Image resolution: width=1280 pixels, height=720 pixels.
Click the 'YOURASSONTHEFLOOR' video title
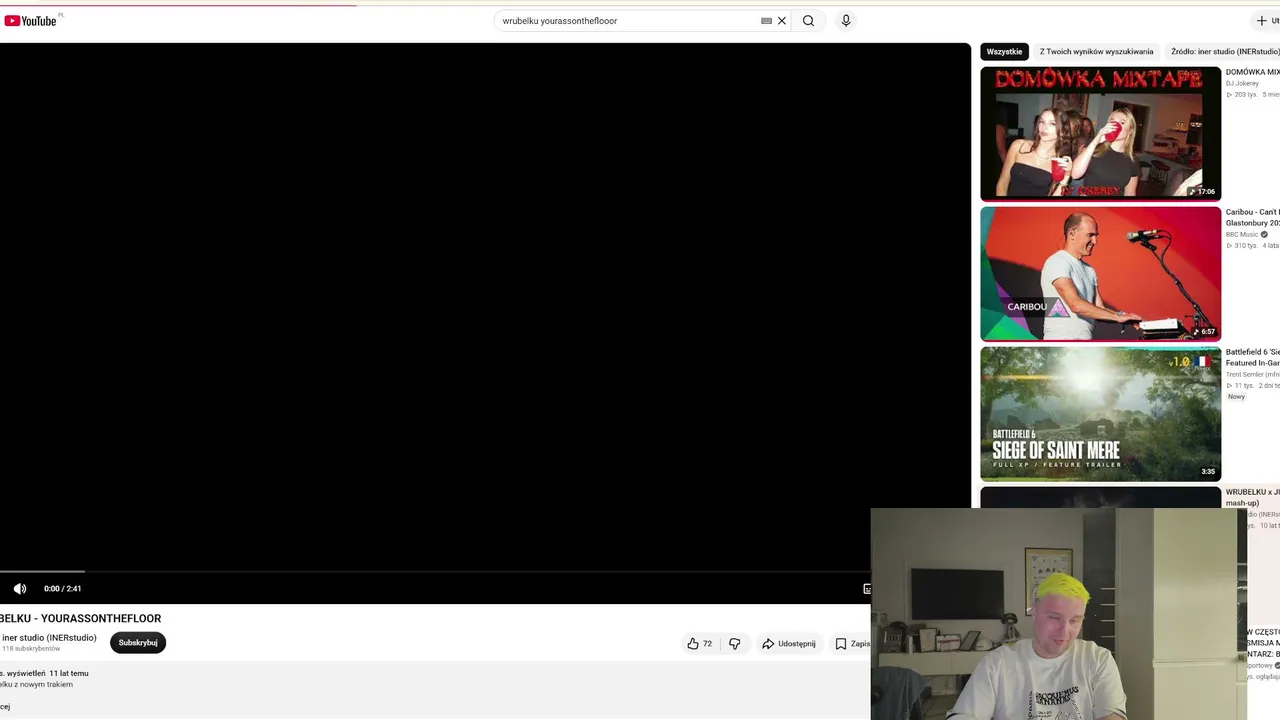point(100,619)
